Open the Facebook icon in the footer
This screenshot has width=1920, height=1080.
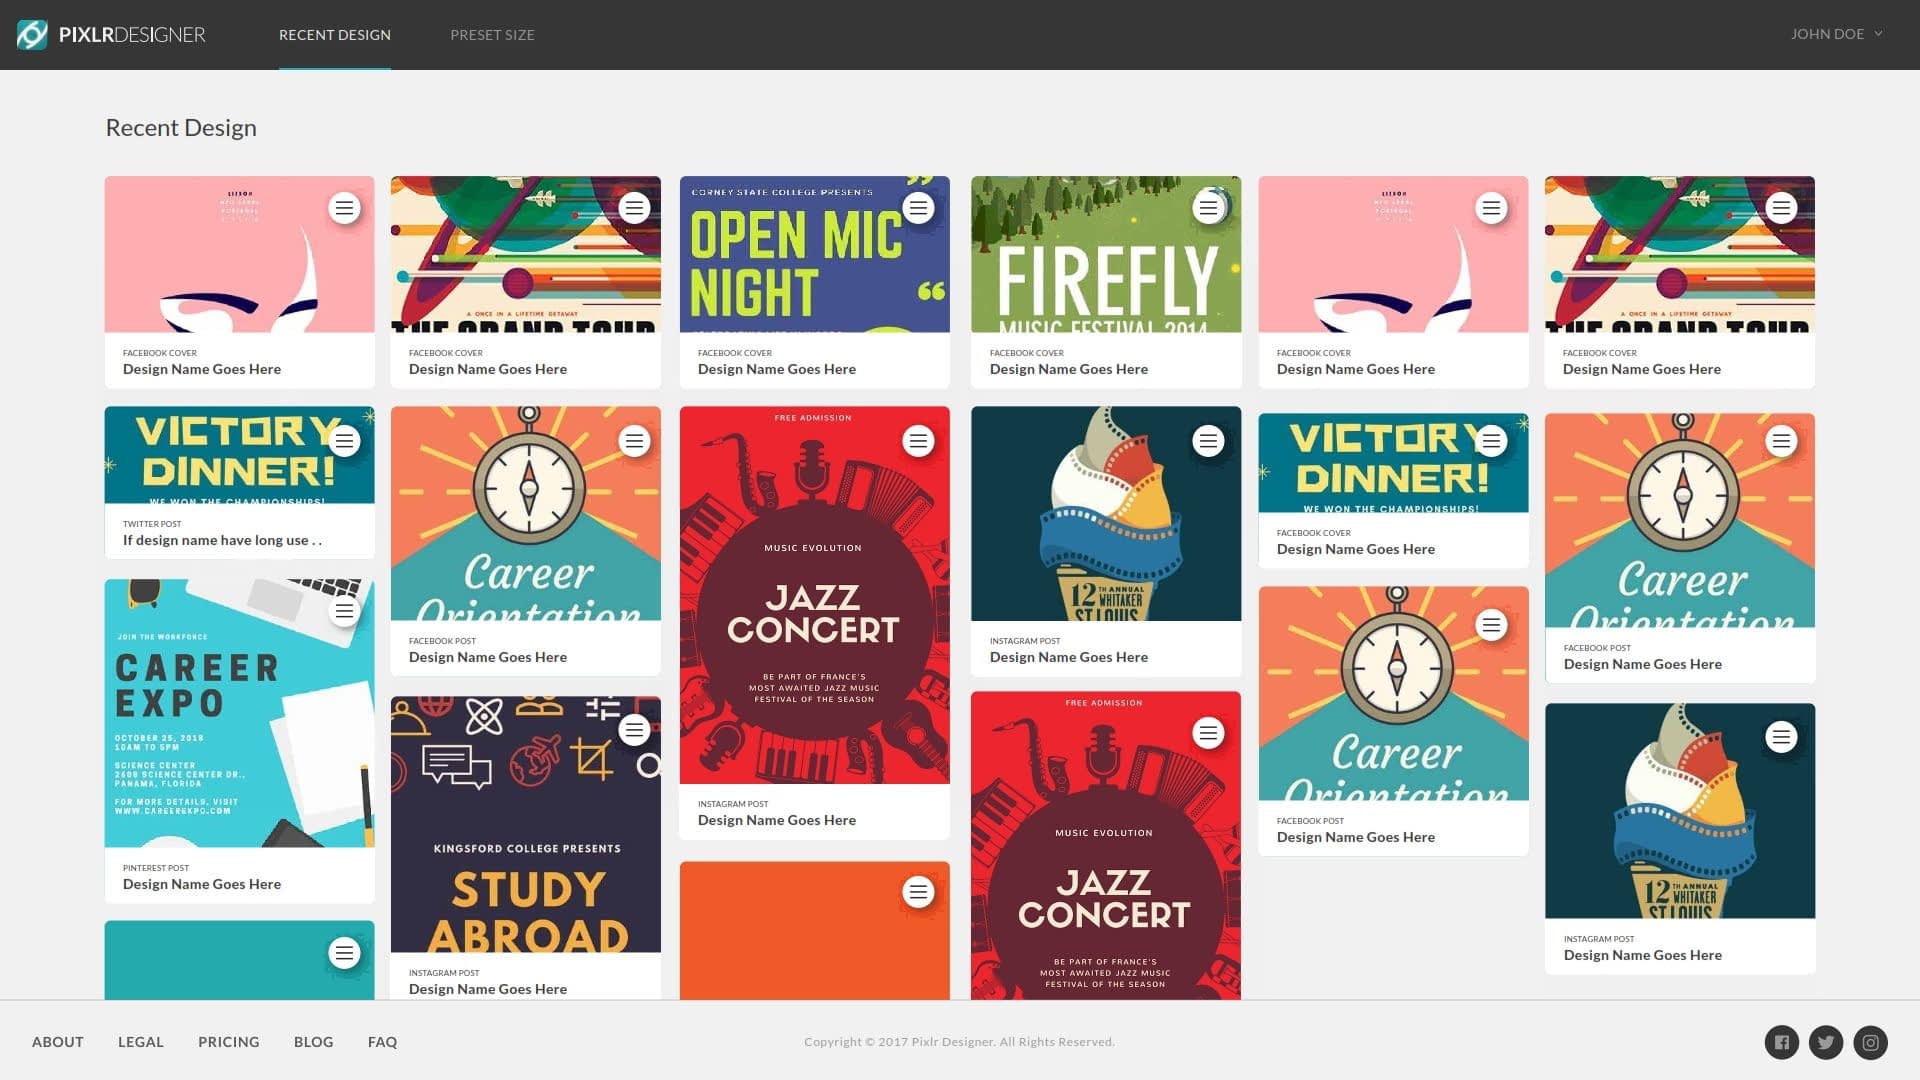[1781, 1042]
